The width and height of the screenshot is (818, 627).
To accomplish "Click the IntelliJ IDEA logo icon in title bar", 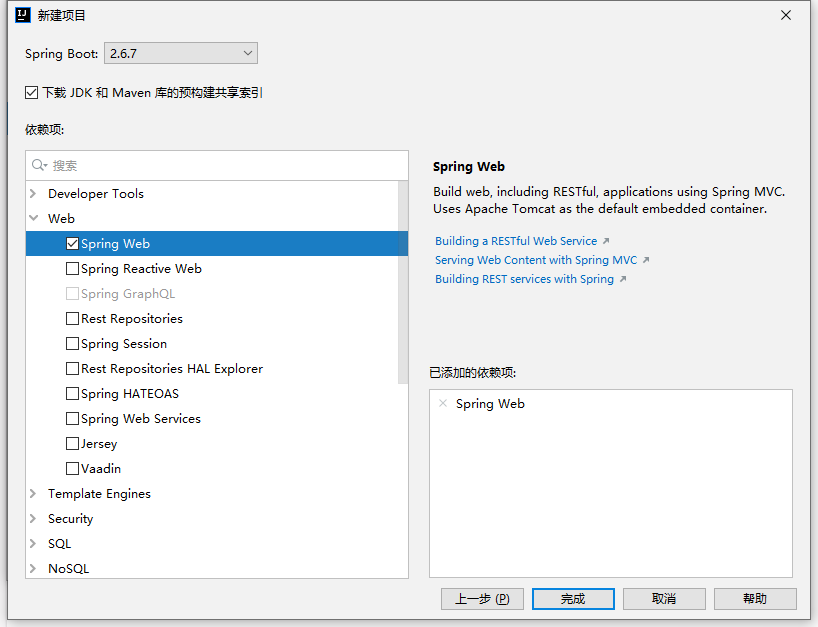I will pyautogui.click(x=23, y=15).
